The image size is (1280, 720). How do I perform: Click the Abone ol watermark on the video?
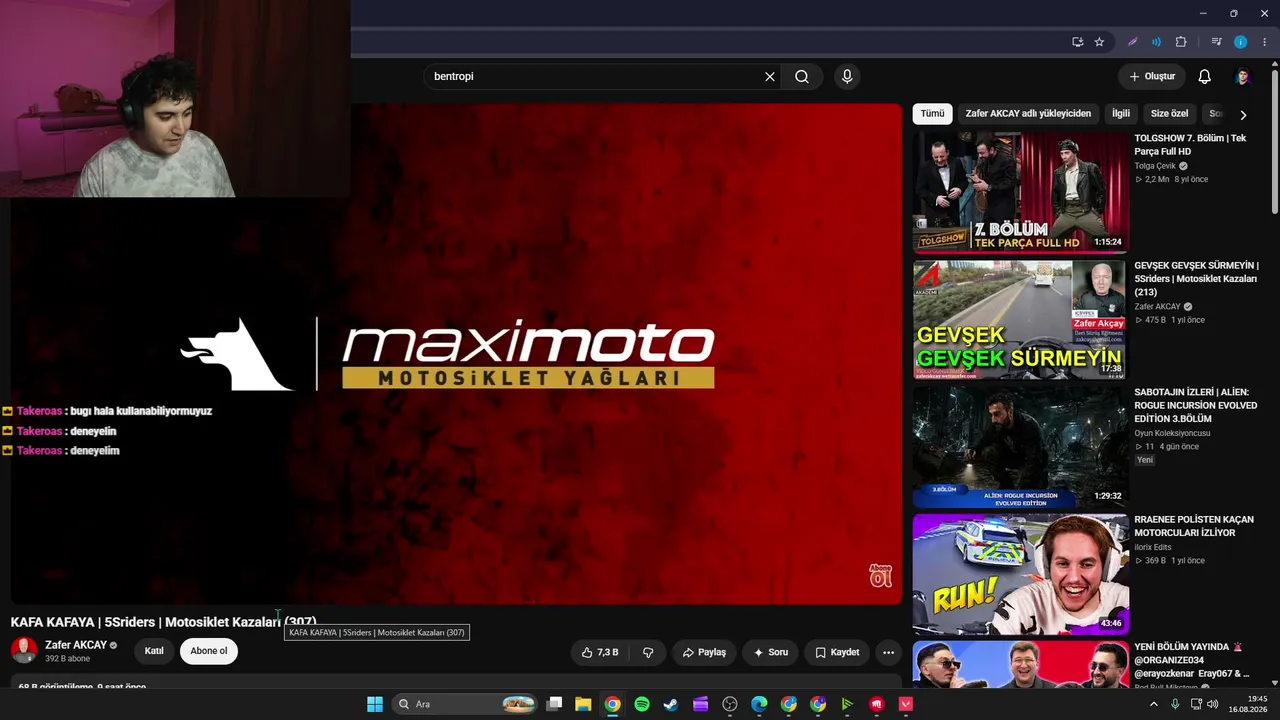pos(880,575)
